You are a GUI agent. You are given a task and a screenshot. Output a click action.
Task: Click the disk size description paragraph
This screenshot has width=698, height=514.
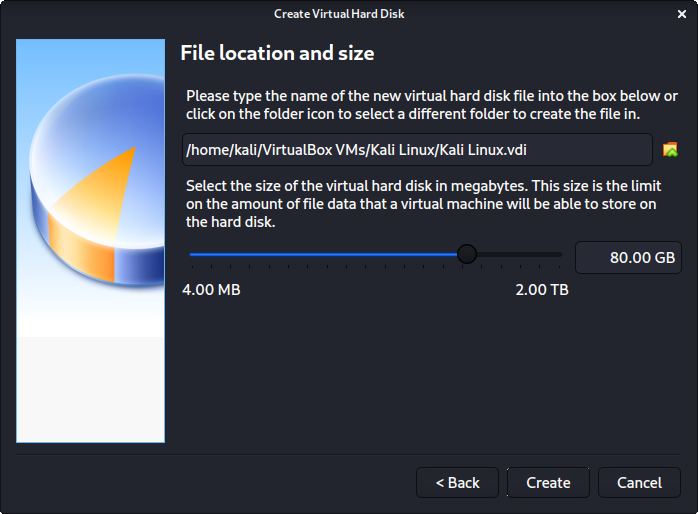click(x=430, y=205)
